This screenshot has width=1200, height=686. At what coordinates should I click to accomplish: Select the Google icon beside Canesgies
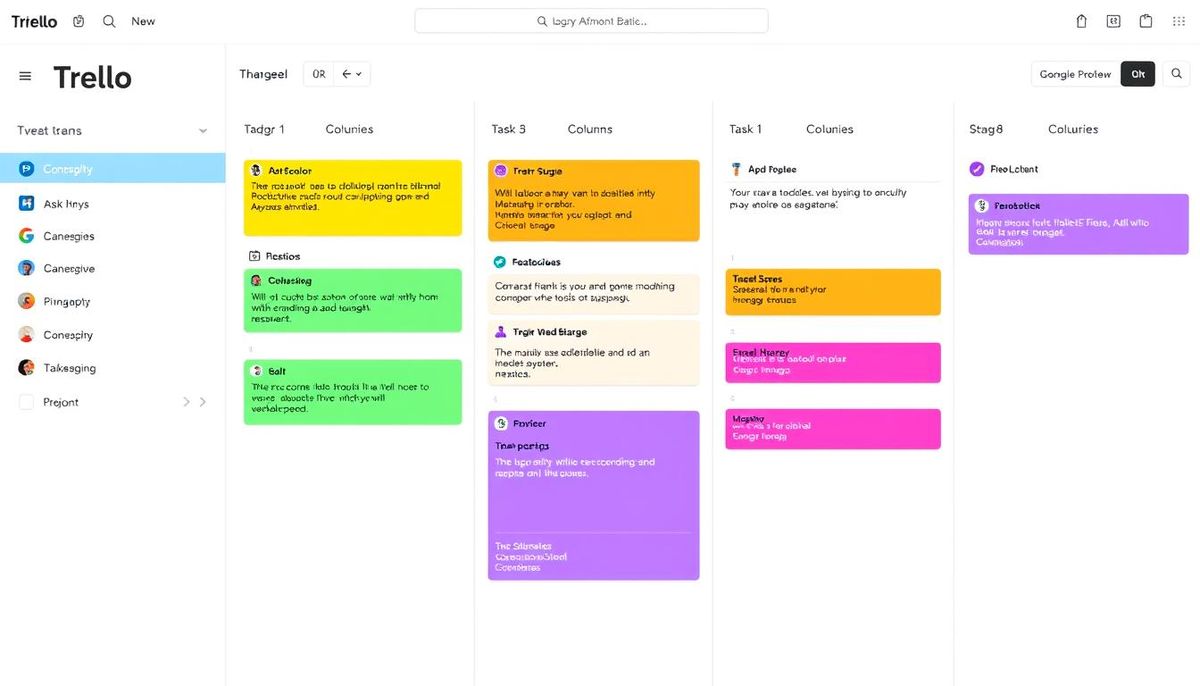pyautogui.click(x=26, y=236)
